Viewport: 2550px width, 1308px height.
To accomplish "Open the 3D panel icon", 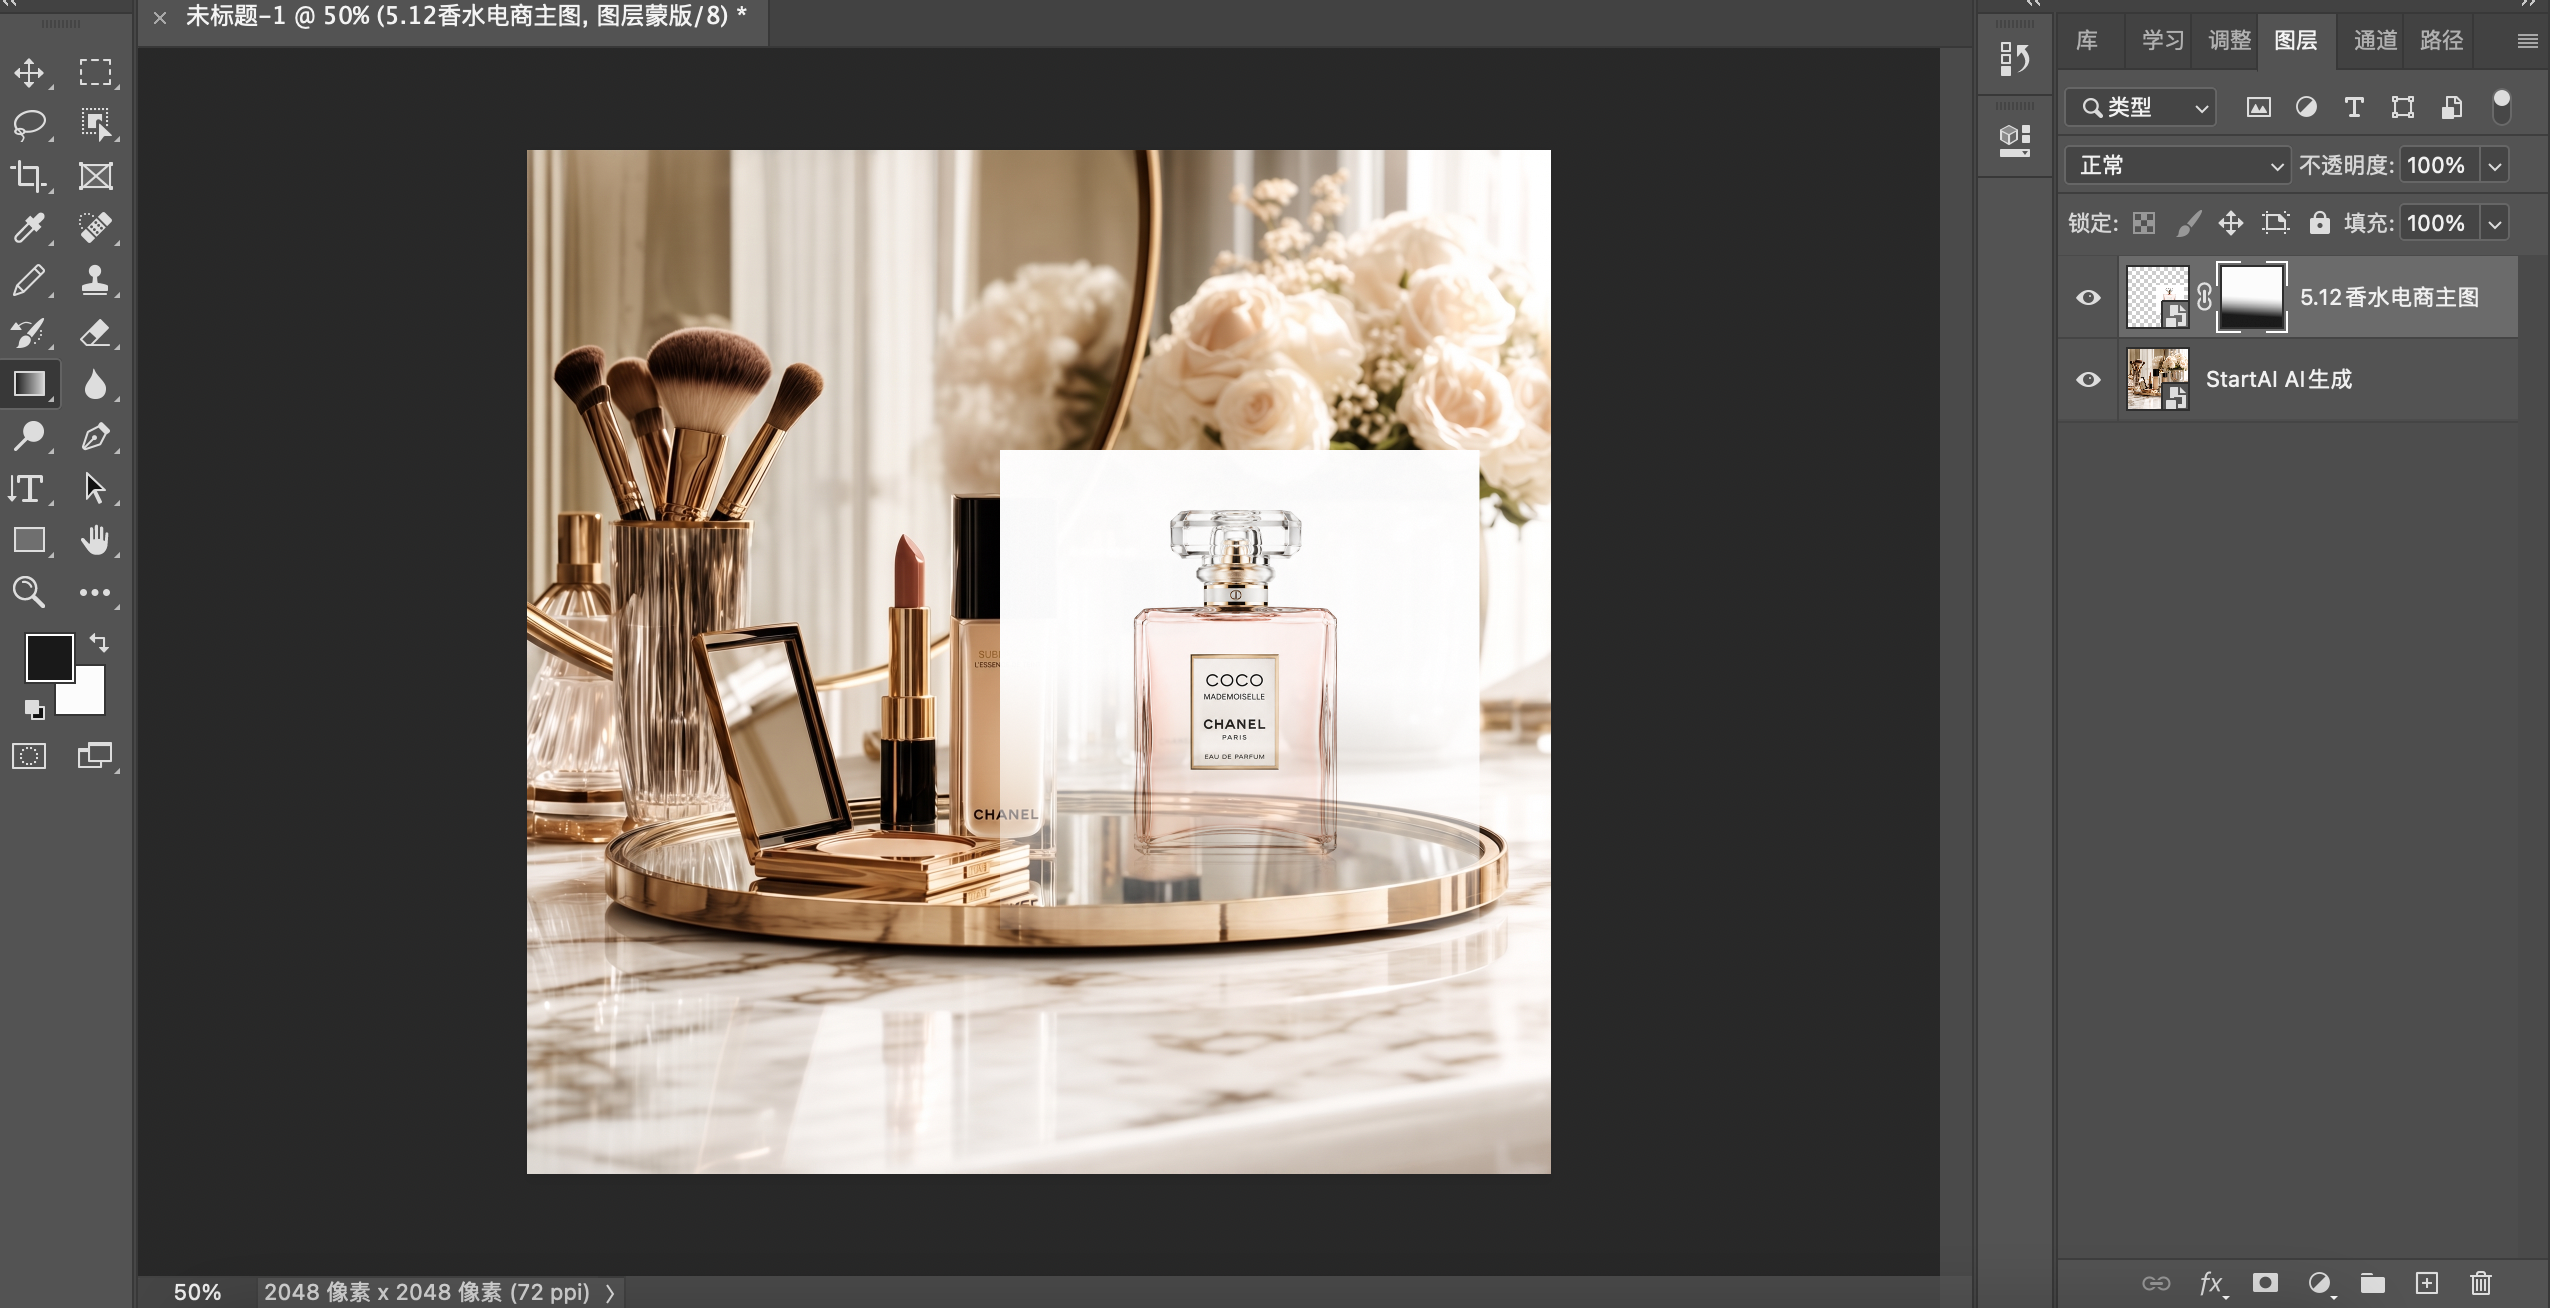I will click(x=2015, y=140).
